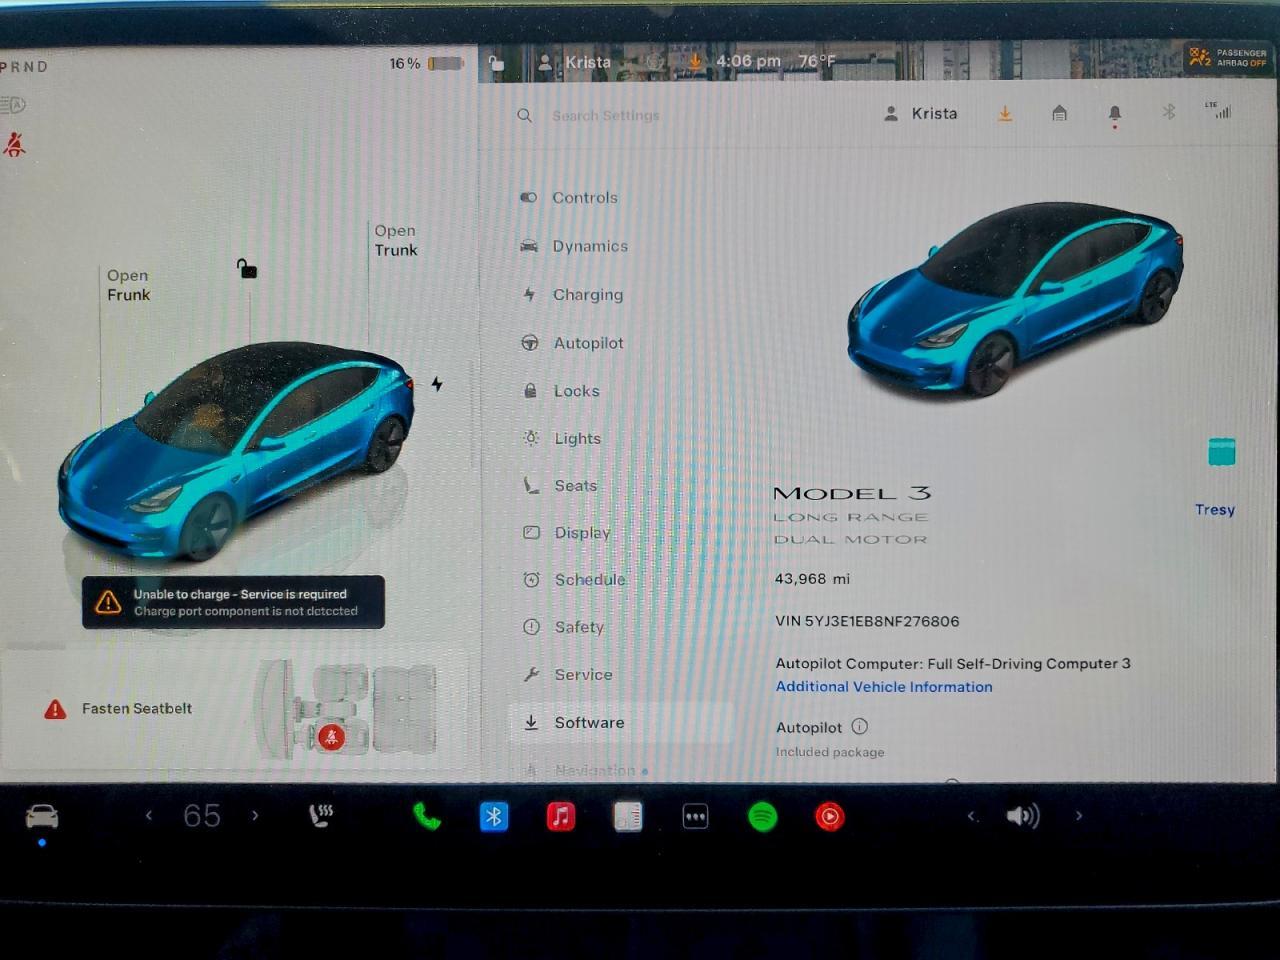1280x960 pixels.
Task: Open the Lights settings menu
Action: coord(562,438)
